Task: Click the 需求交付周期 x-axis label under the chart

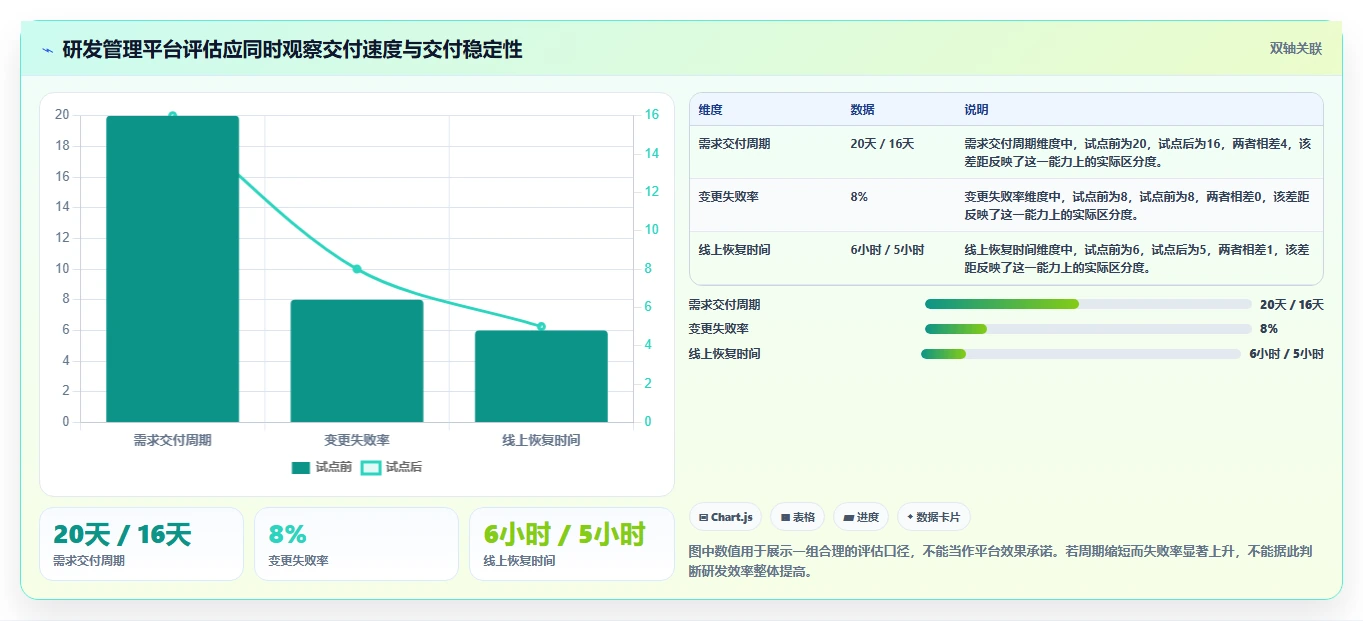Action: (173, 440)
